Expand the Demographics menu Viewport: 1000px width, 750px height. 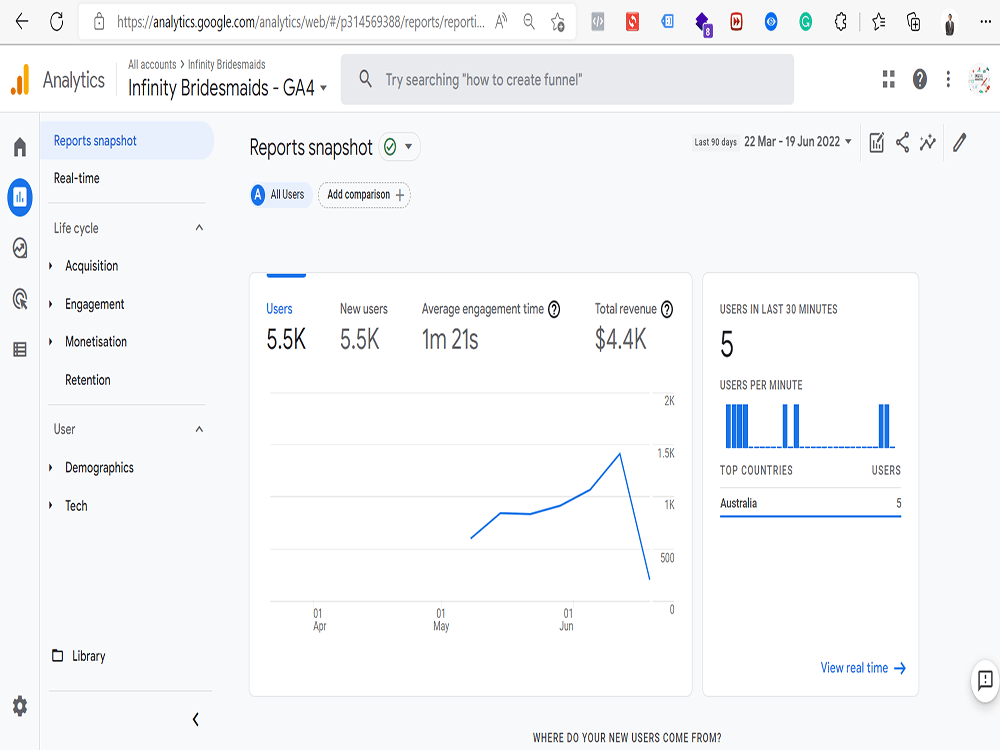[x=99, y=467]
